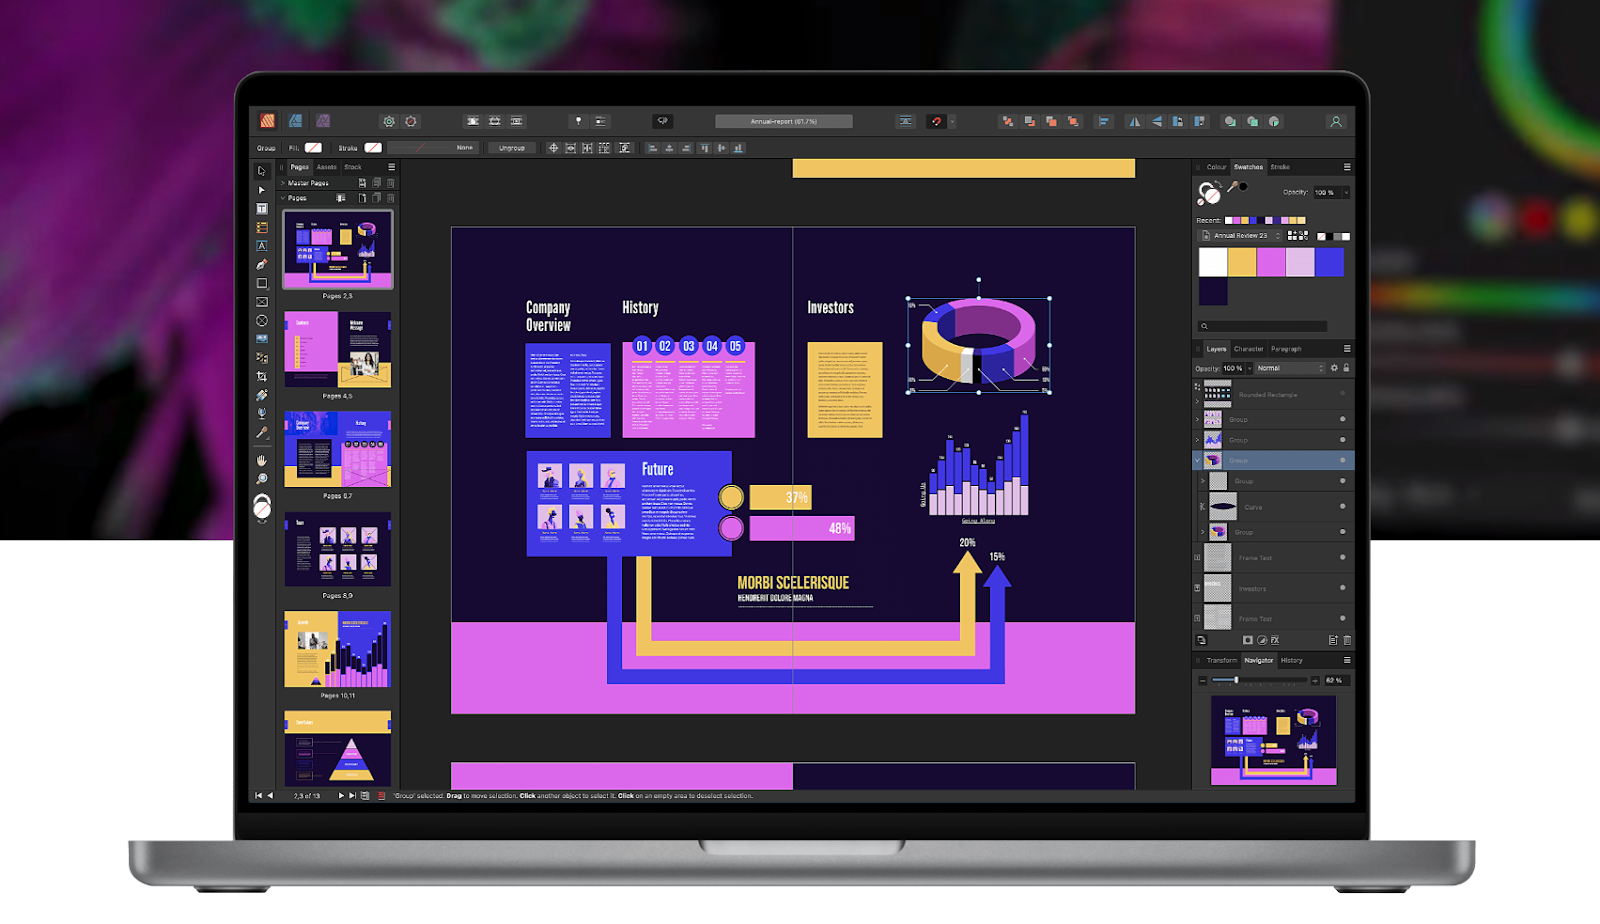This screenshot has width=1600, height=924.
Task: Switch to the Stock tab
Action: coord(353,167)
